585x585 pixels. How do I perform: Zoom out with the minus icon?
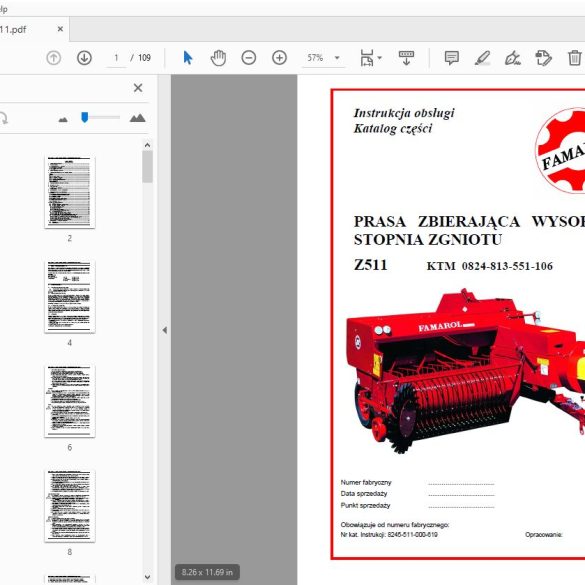point(249,58)
